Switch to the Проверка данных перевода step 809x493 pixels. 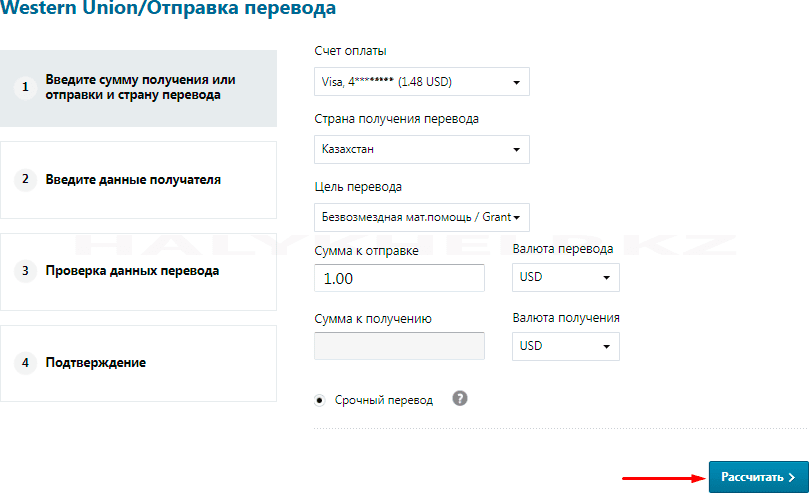pos(132,271)
